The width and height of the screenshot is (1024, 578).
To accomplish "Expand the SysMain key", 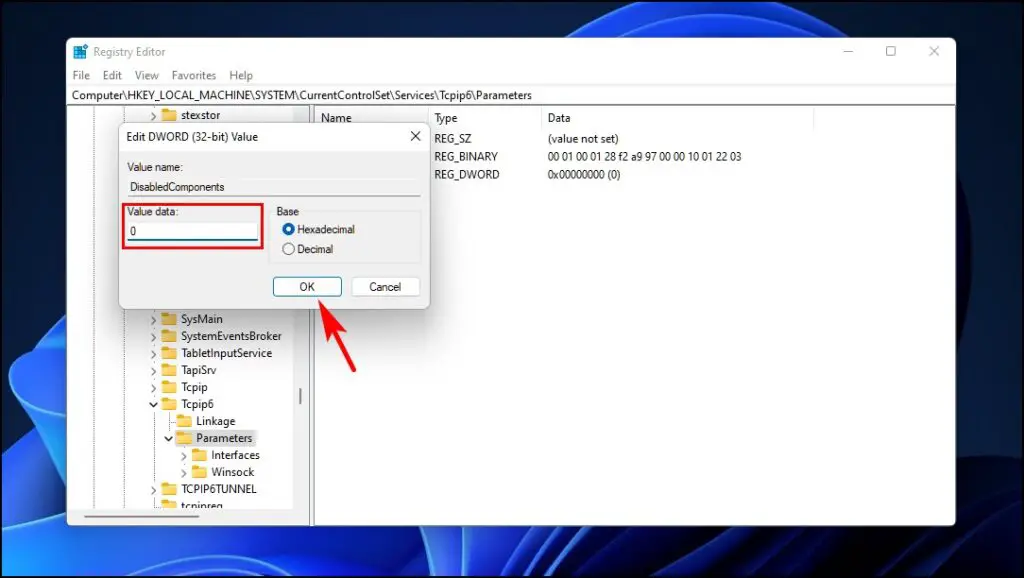I will 153,319.
